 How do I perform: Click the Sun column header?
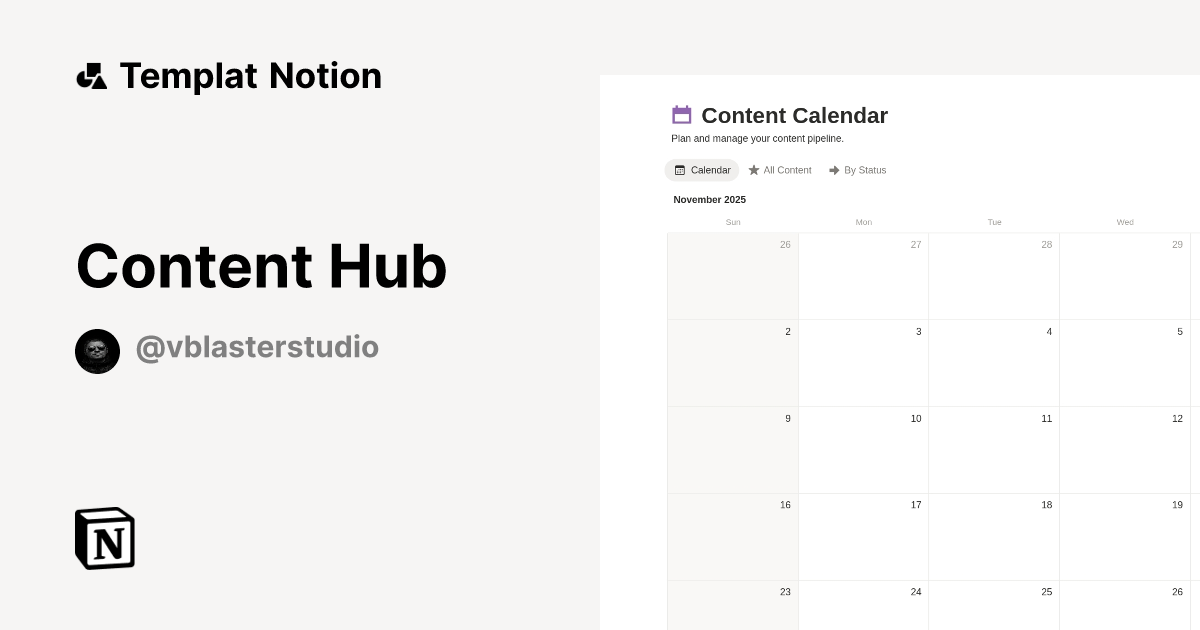(x=733, y=222)
